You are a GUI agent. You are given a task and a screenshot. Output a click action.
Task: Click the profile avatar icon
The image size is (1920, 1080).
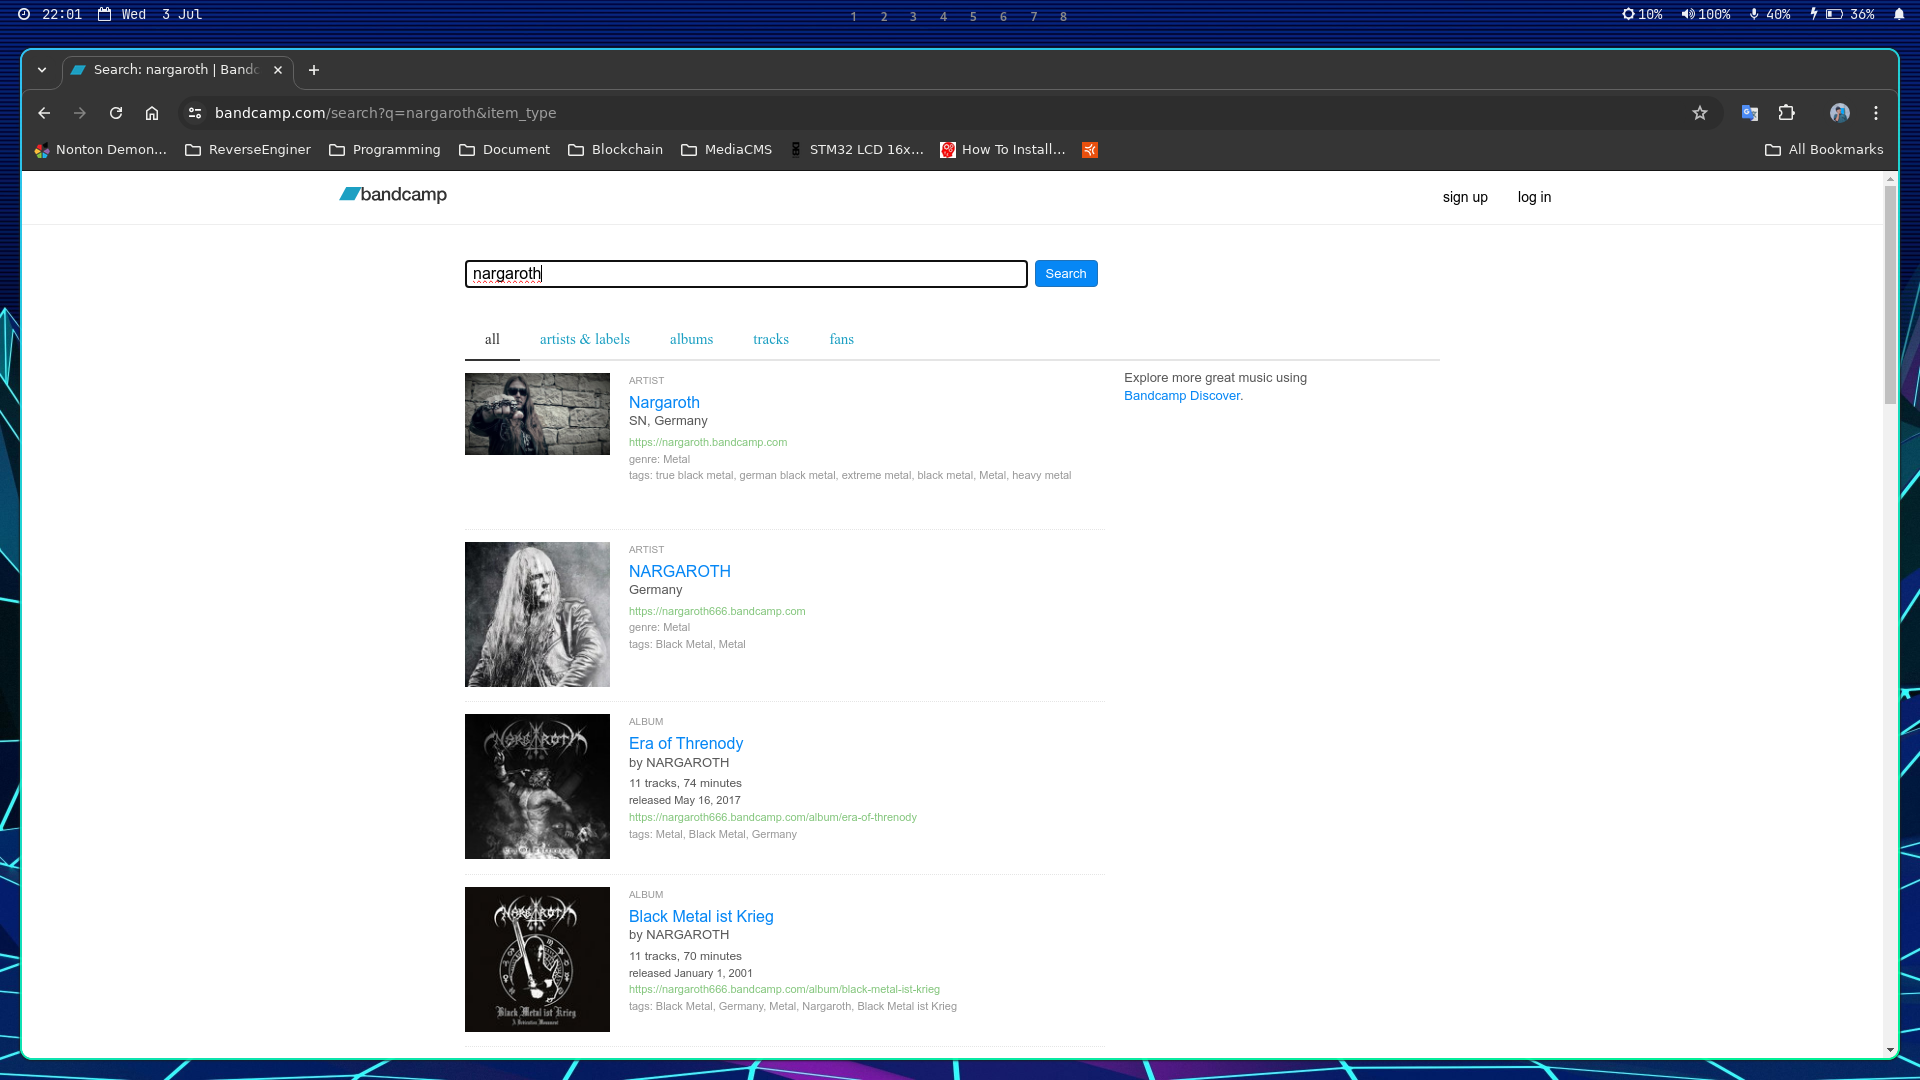1840,113
